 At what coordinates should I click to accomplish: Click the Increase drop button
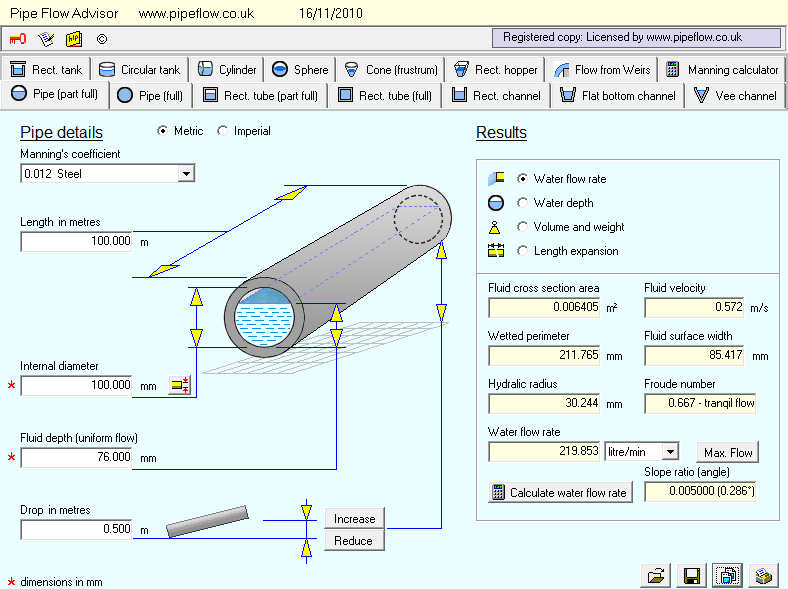pos(354,519)
